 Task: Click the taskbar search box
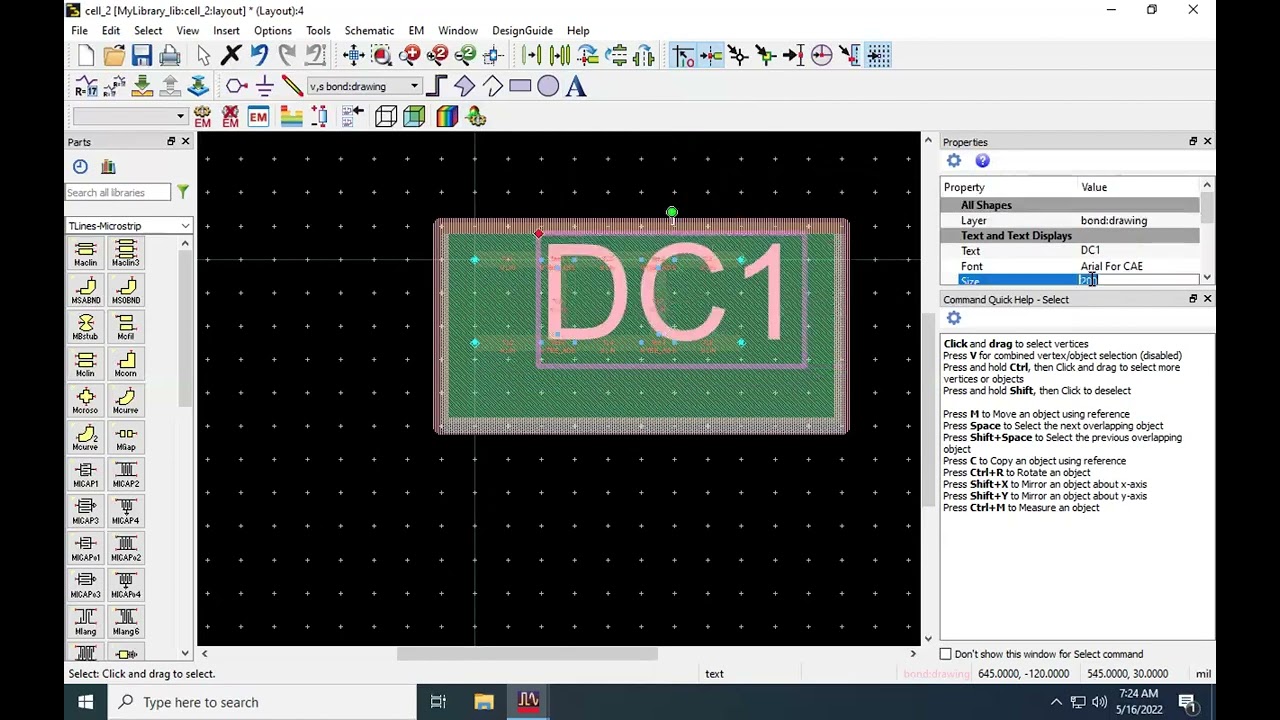262,702
